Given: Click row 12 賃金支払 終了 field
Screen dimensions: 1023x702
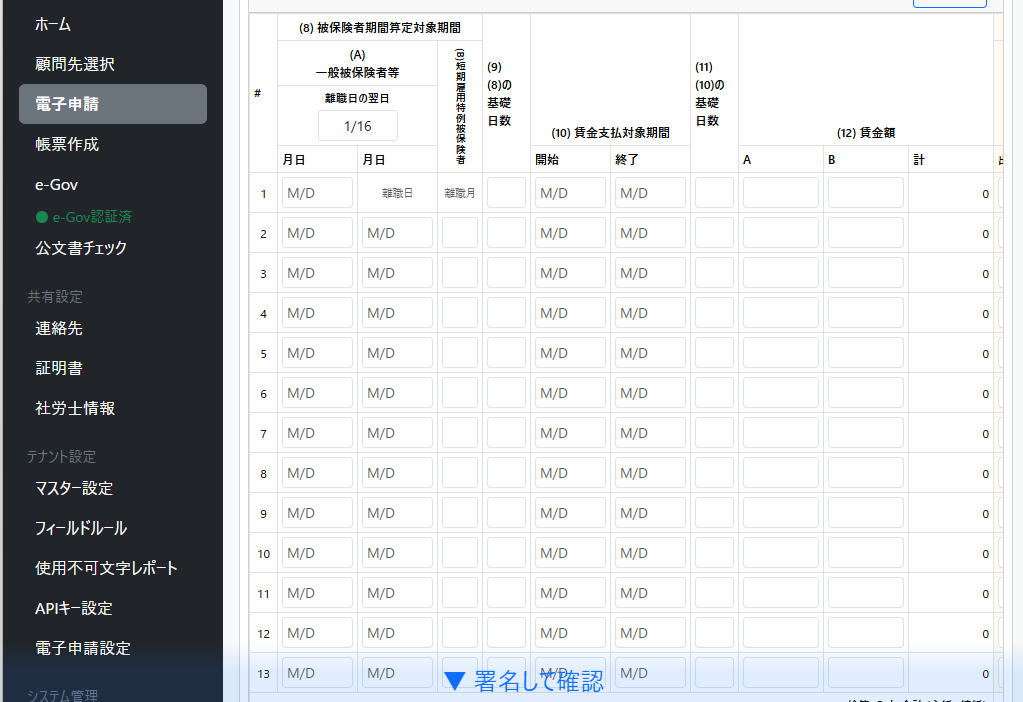Looking at the screenshot, I should click(650, 633).
